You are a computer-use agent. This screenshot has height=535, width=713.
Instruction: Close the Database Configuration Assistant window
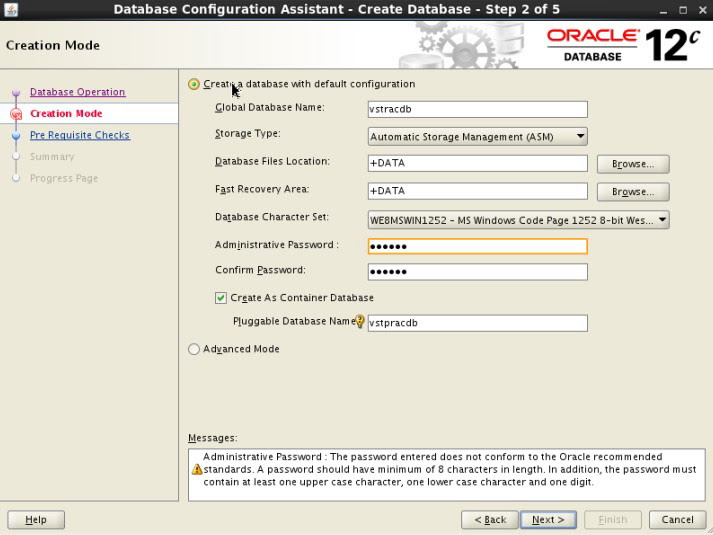click(703, 10)
